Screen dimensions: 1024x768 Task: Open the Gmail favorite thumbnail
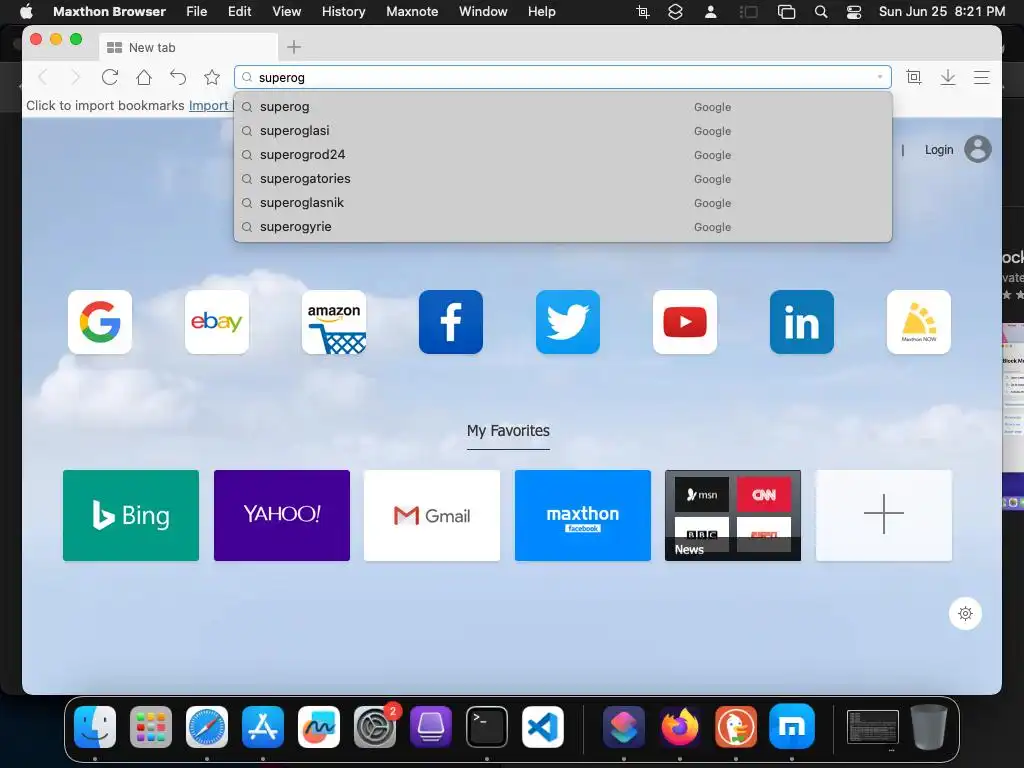[432, 515]
